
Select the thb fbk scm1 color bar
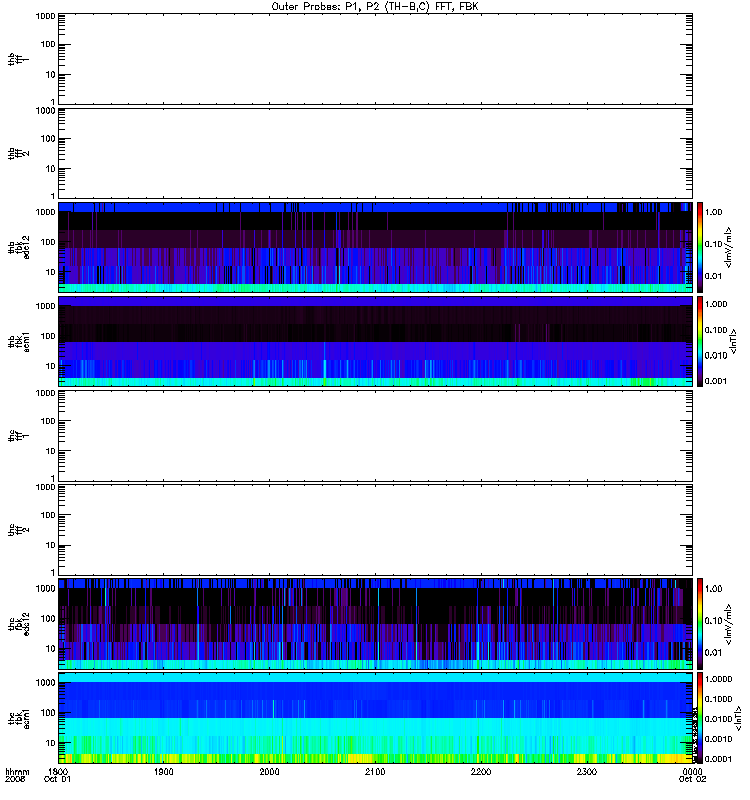(x=700, y=341)
